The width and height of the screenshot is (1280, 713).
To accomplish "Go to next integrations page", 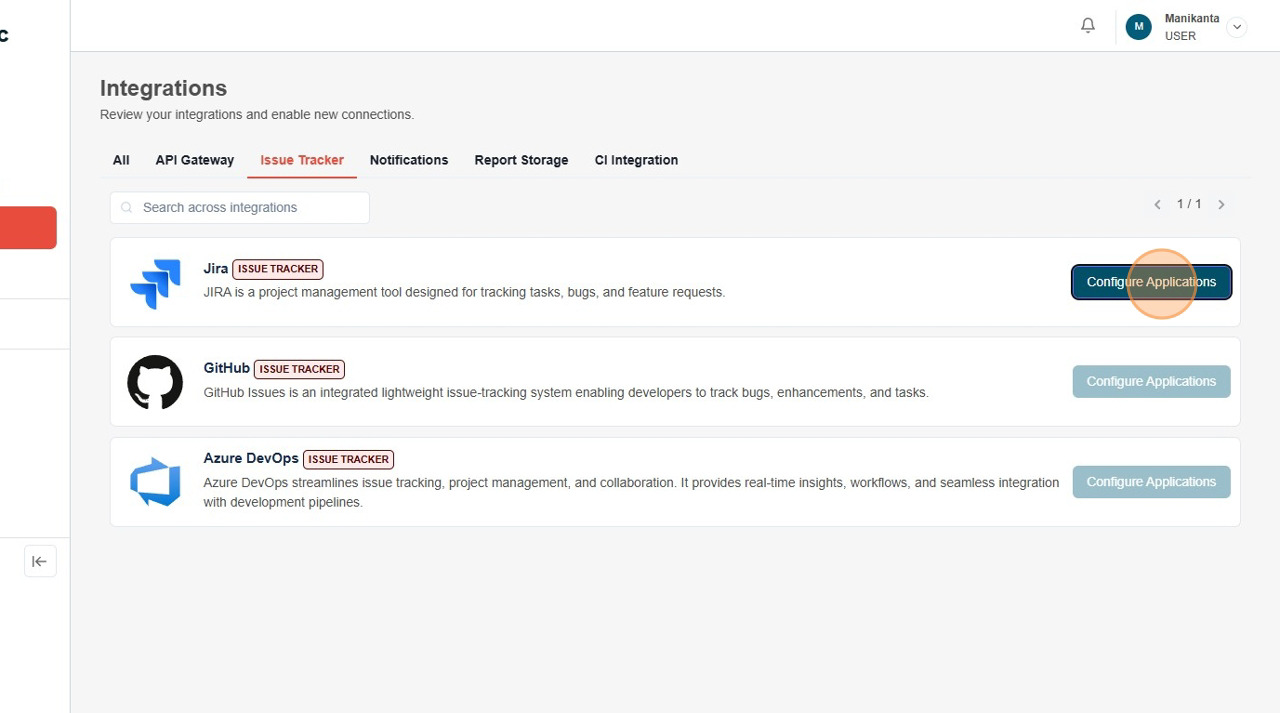I will pyautogui.click(x=1221, y=204).
